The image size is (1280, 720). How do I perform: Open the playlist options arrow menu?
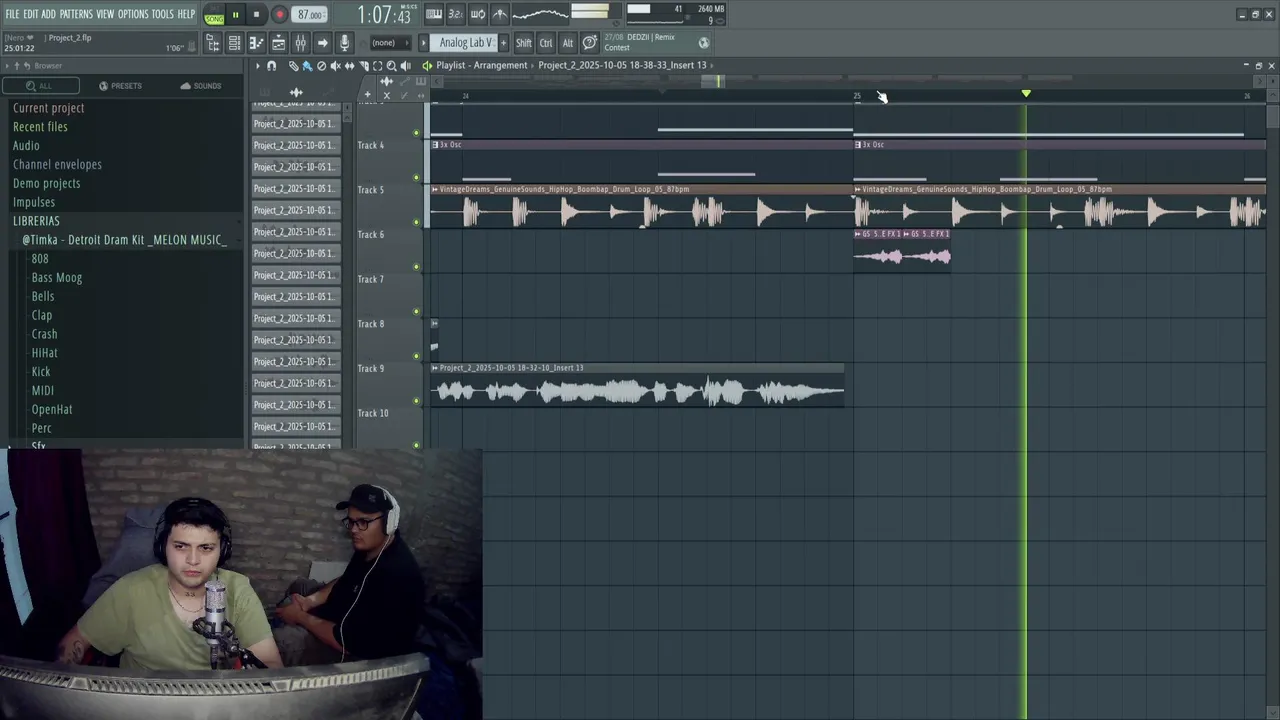(x=257, y=66)
